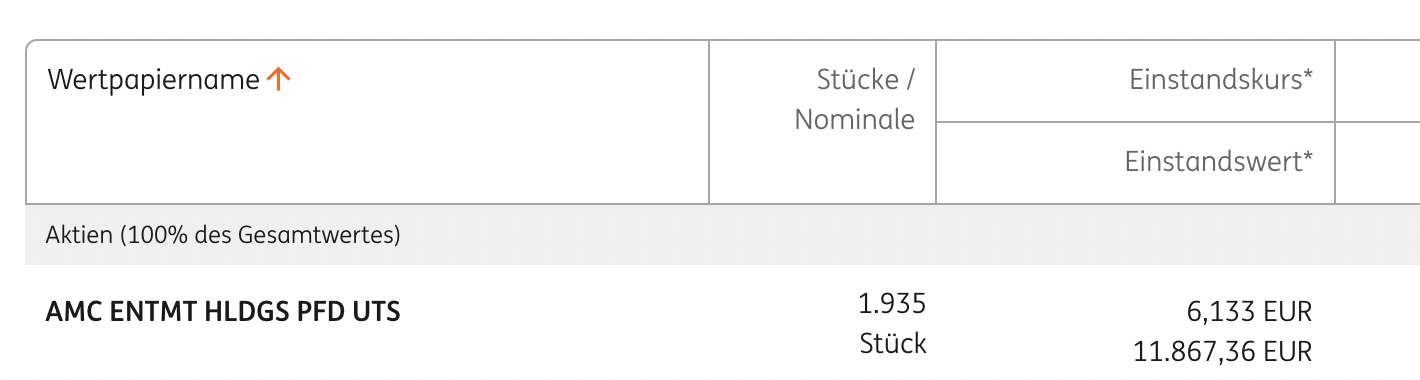Sort the table by Wertpapiername column header

(154, 80)
